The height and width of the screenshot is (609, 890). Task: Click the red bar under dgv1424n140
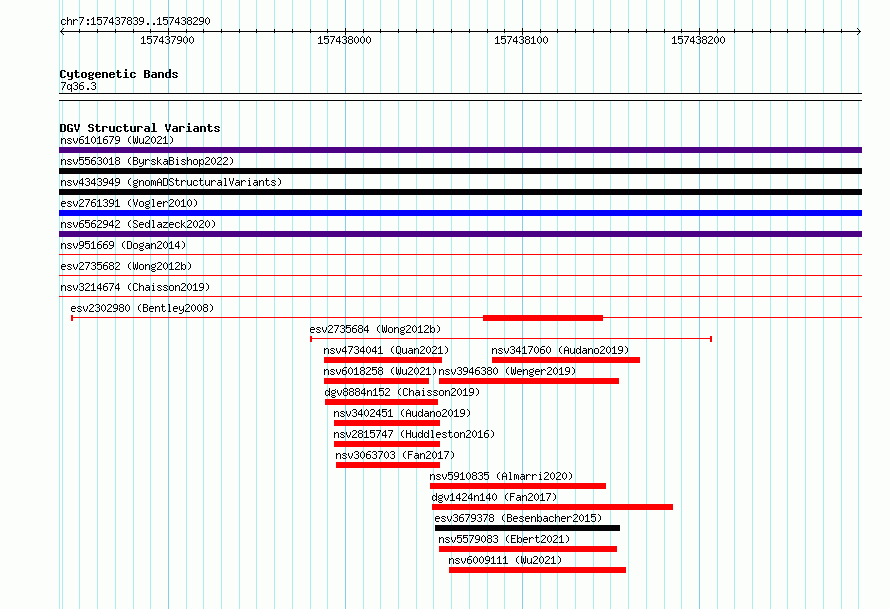(x=552, y=507)
